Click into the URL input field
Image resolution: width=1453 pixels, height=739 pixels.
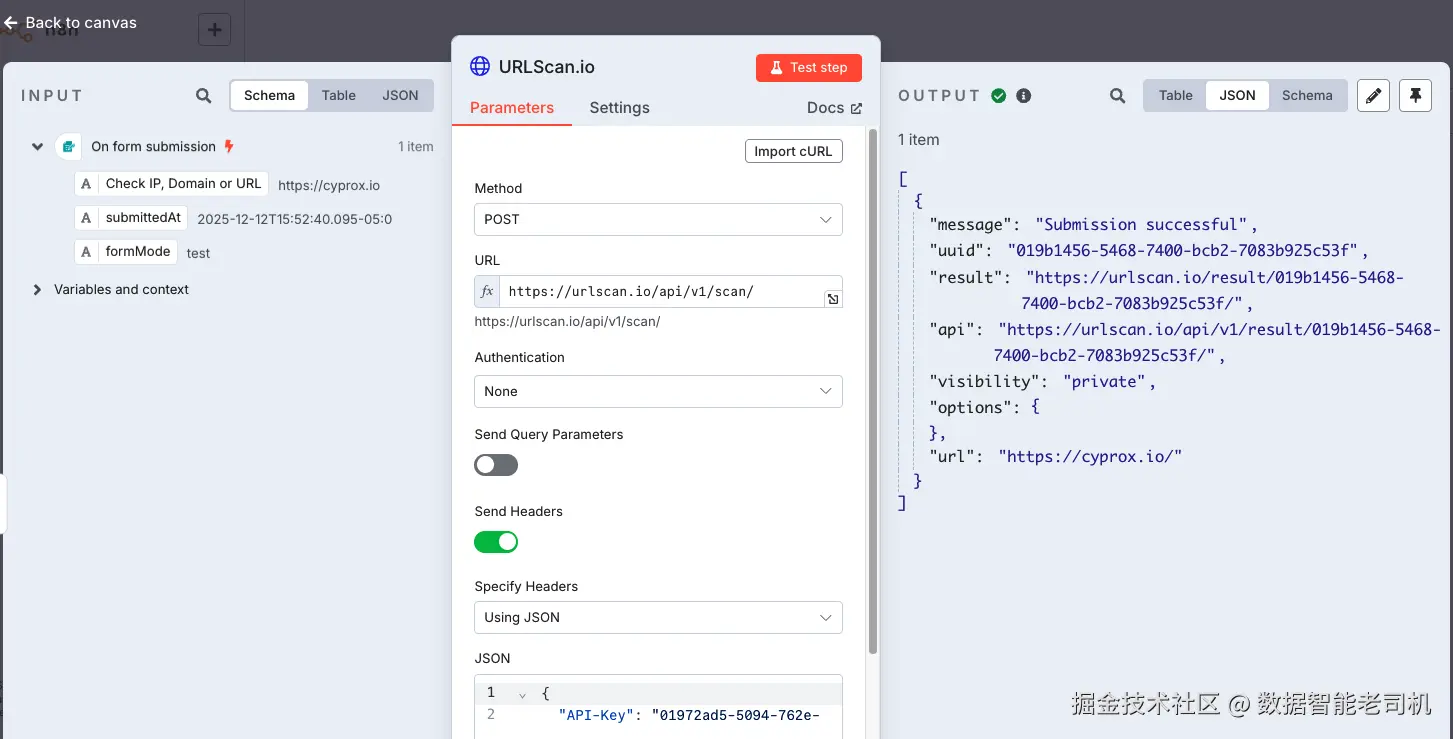(x=660, y=292)
